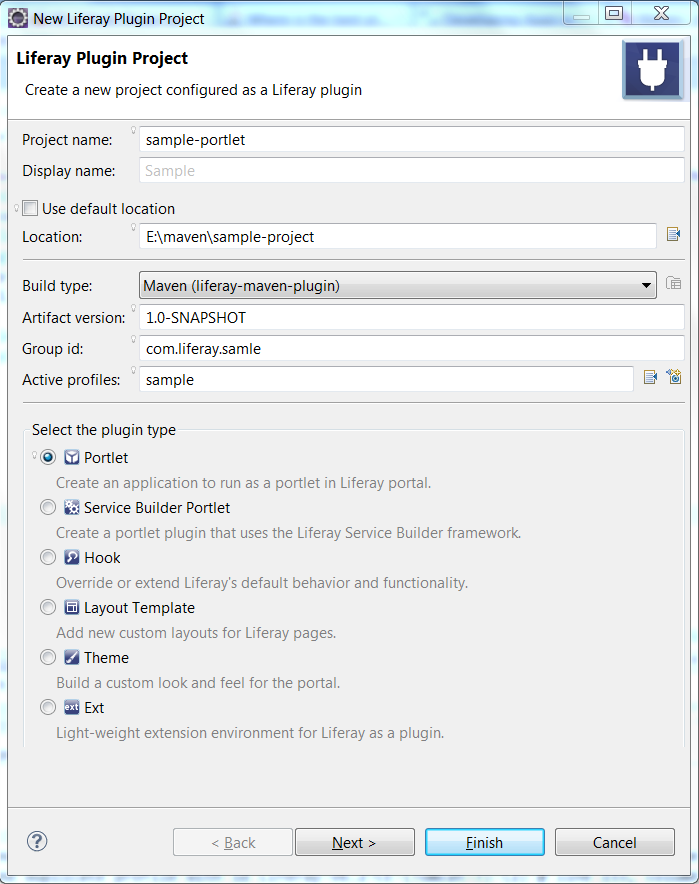Click the Service Builder Portlet gear icon
The width and height of the screenshot is (699, 884).
[x=72, y=507]
